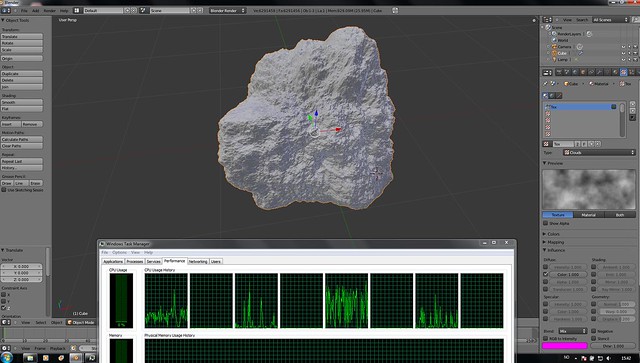This screenshot has width=640, height=363.
Task: Open the Blend mode Mix dropdown
Action: [x=573, y=331]
